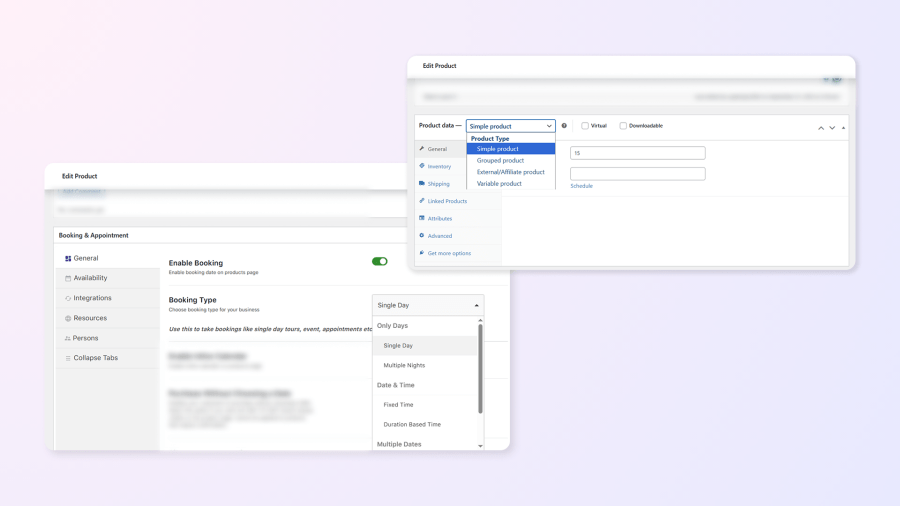
Task: Click the Schedule link
Action: [581, 186]
